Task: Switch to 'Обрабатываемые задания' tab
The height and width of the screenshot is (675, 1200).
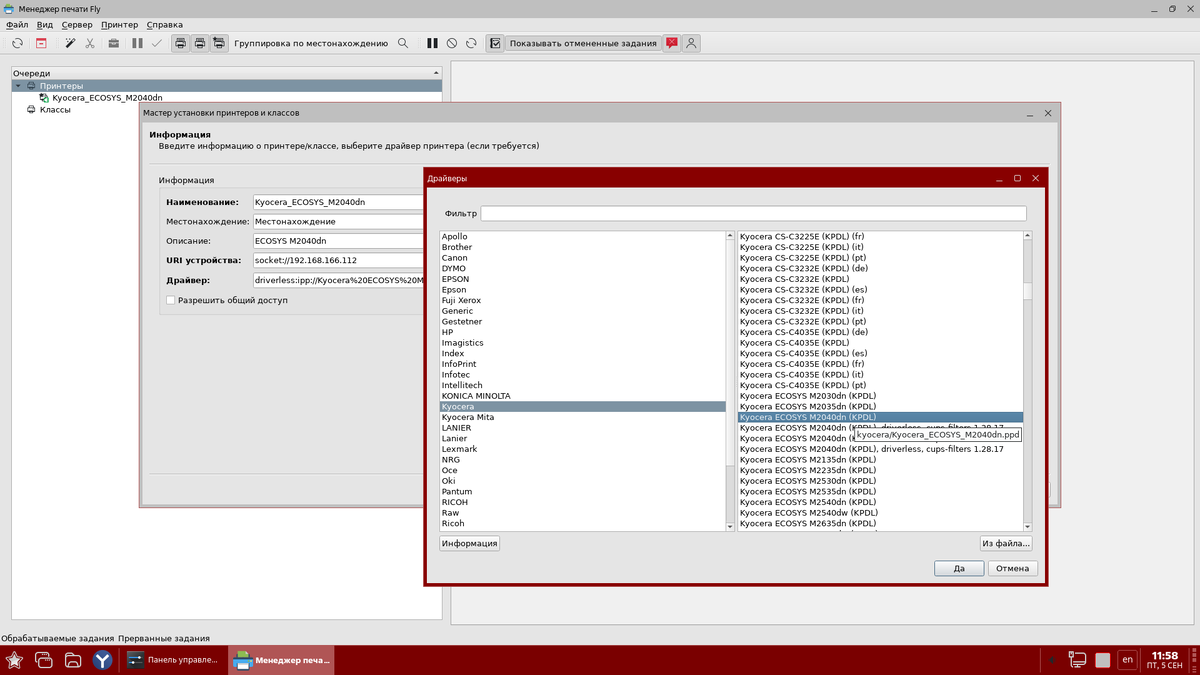Action: [58, 638]
